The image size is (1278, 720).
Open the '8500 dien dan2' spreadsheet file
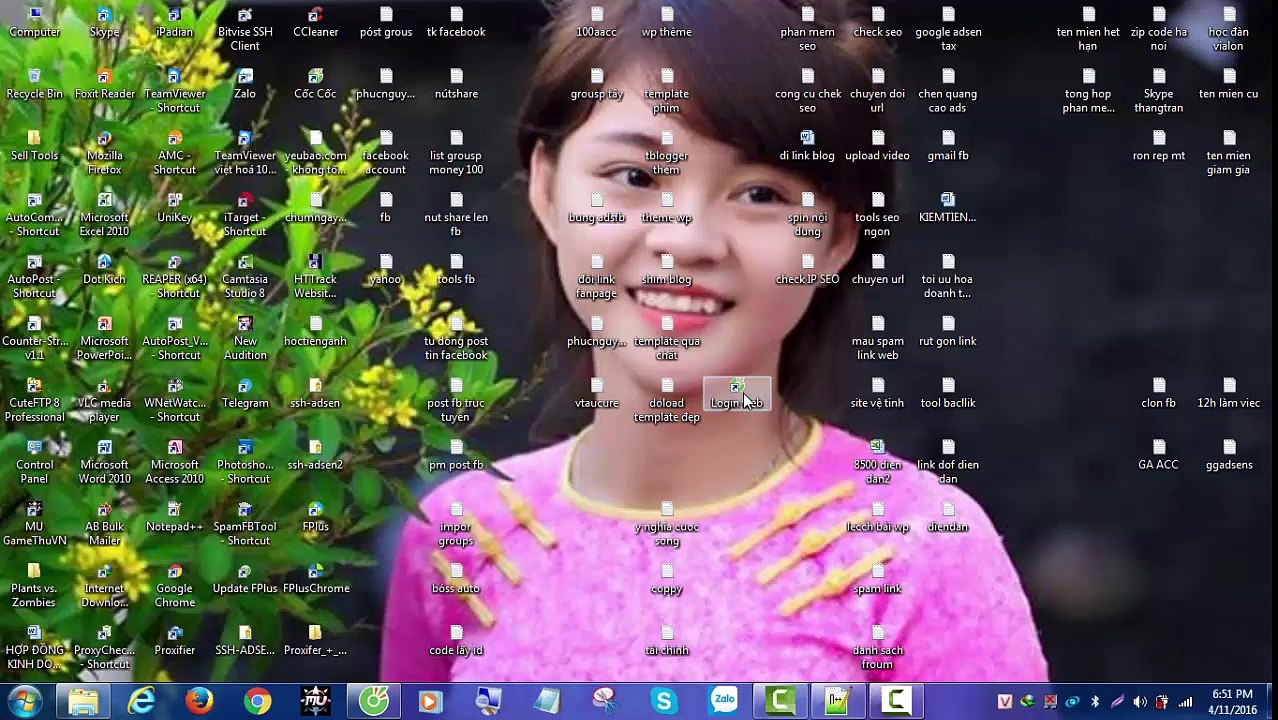[x=878, y=464]
